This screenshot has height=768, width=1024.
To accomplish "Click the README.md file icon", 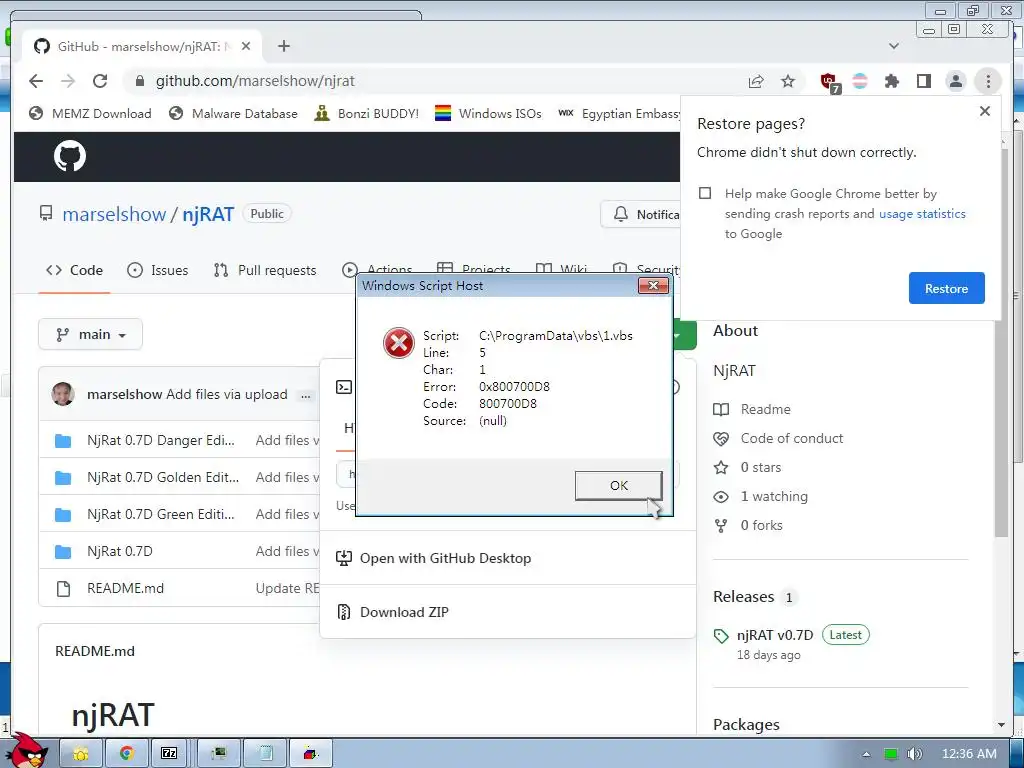I will 63,588.
